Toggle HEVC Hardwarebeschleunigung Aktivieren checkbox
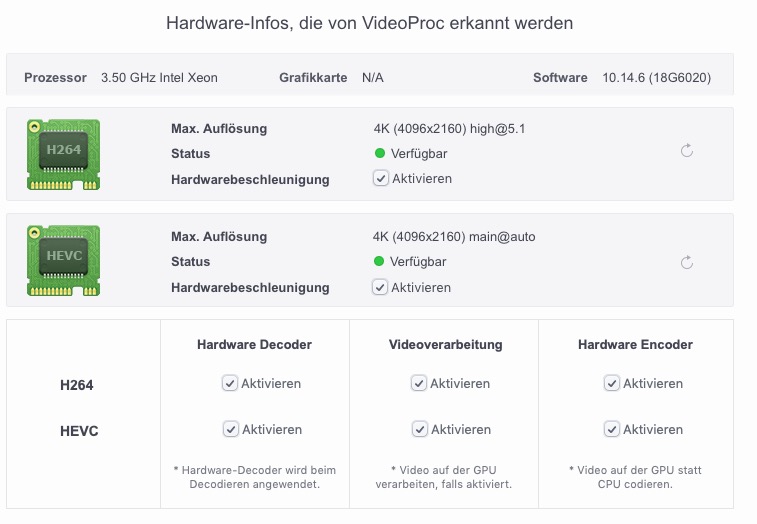Viewport: 757px width, 524px height. coord(379,287)
